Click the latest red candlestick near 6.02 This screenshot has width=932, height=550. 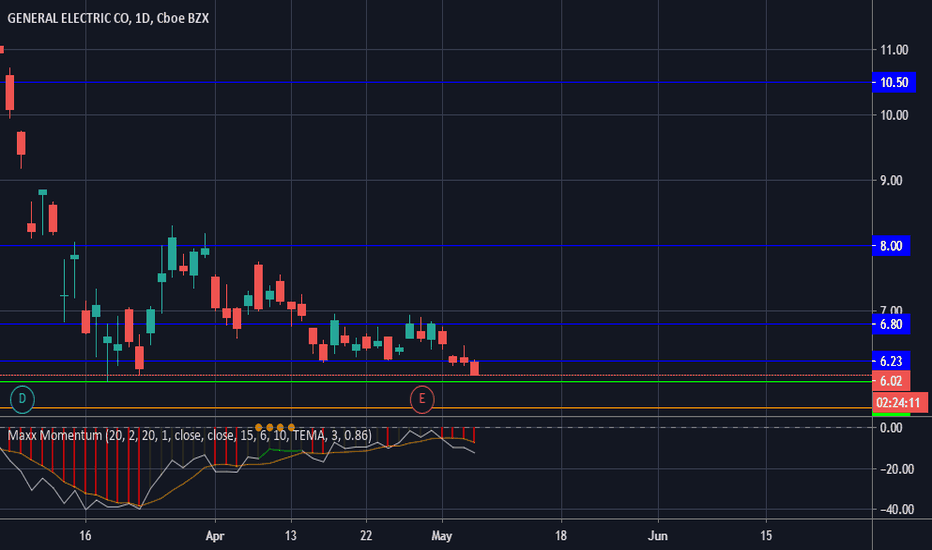tap(474, 368)
